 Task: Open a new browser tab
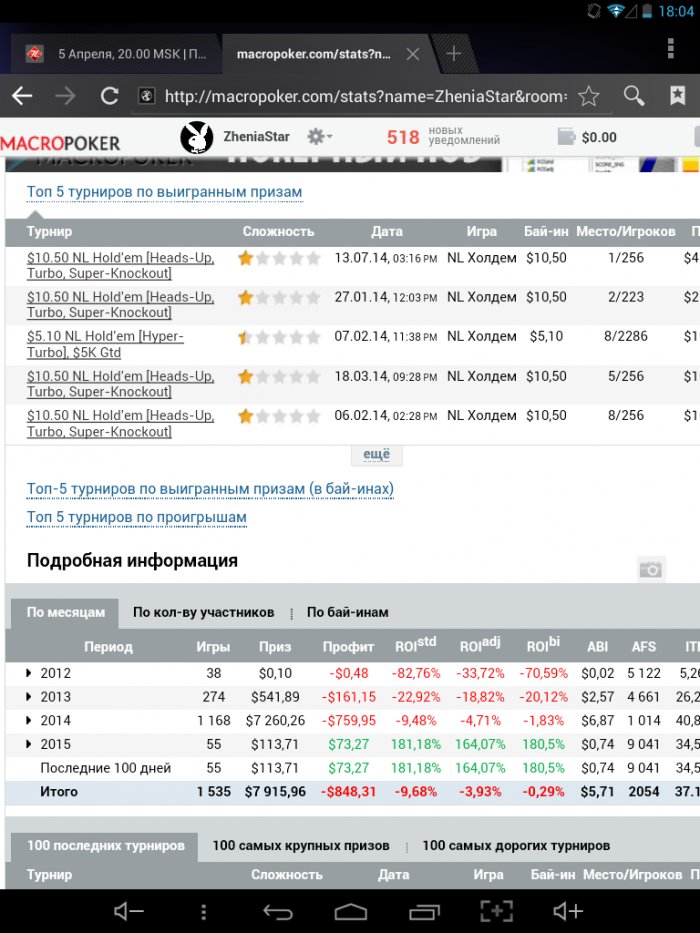[453, 53]
